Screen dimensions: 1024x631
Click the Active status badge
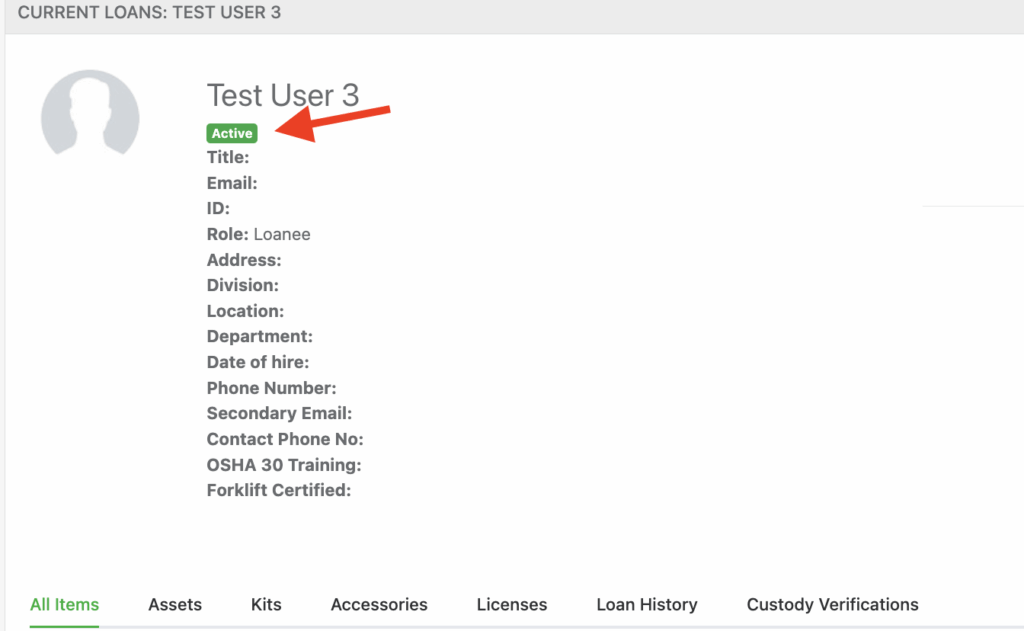[231, 133]
